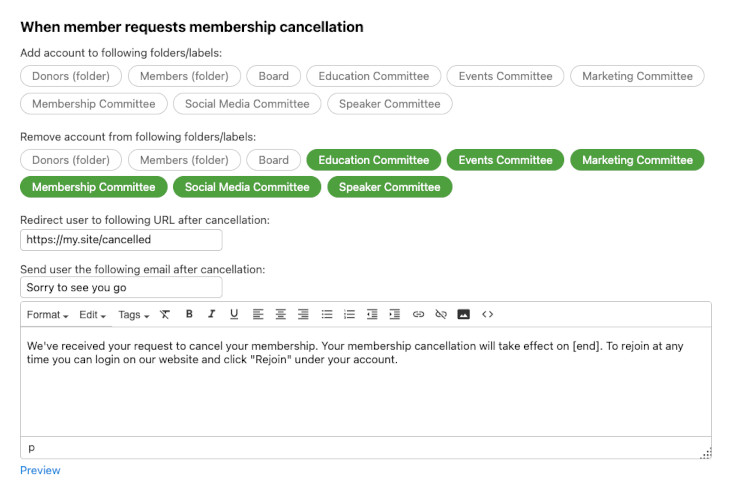Click the Preview link
Screen dimensions: 732x495
tap(40, 470)
